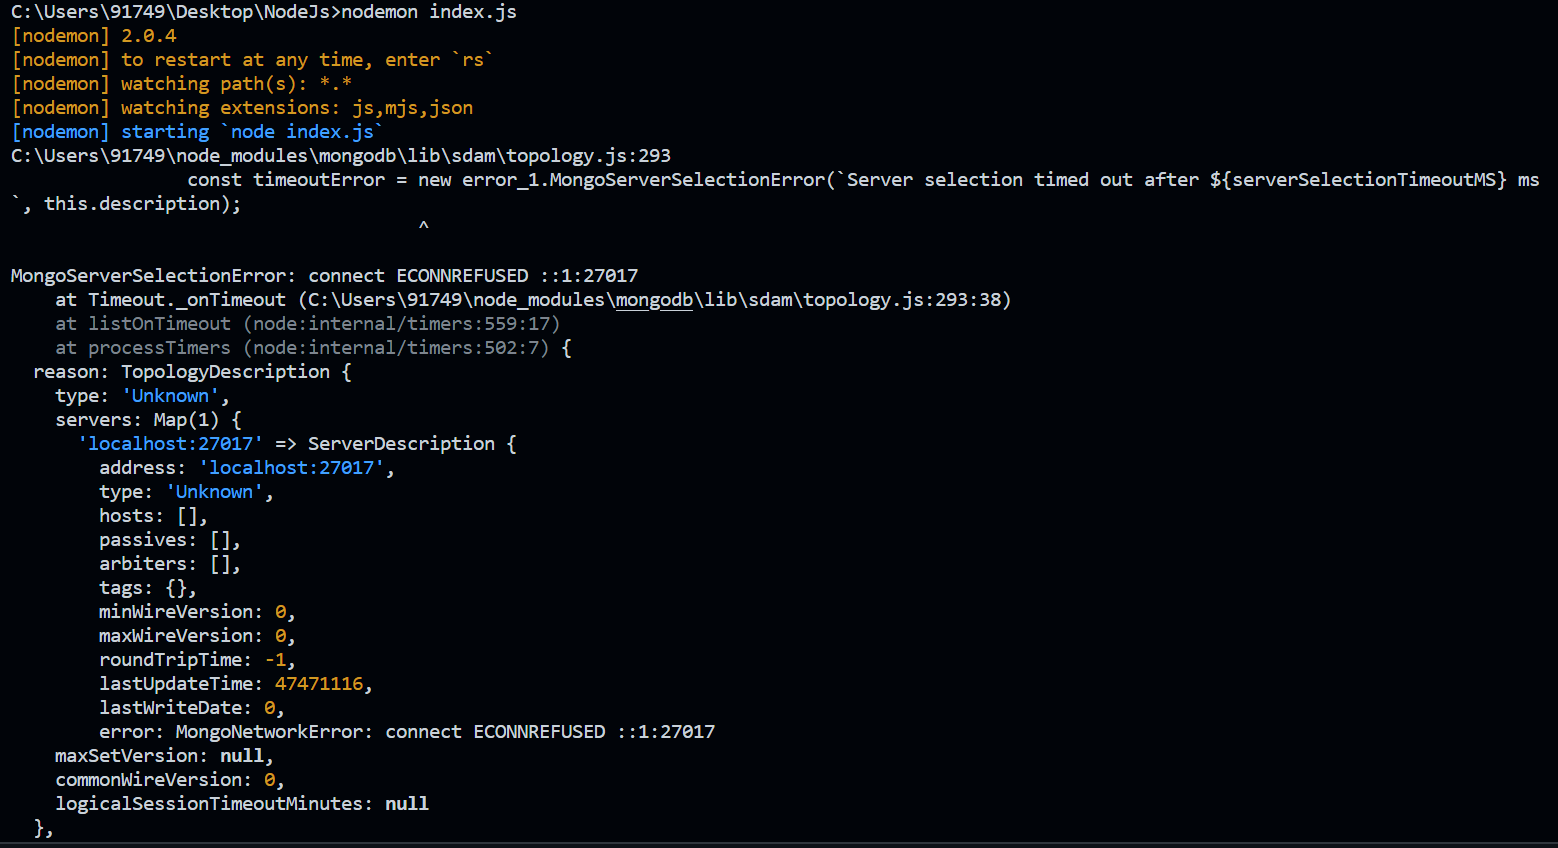Viewport: 1558px width, 848px height.
Task: Click node:internal/timers:502:7 reference
Action: (x=396, y=348)
